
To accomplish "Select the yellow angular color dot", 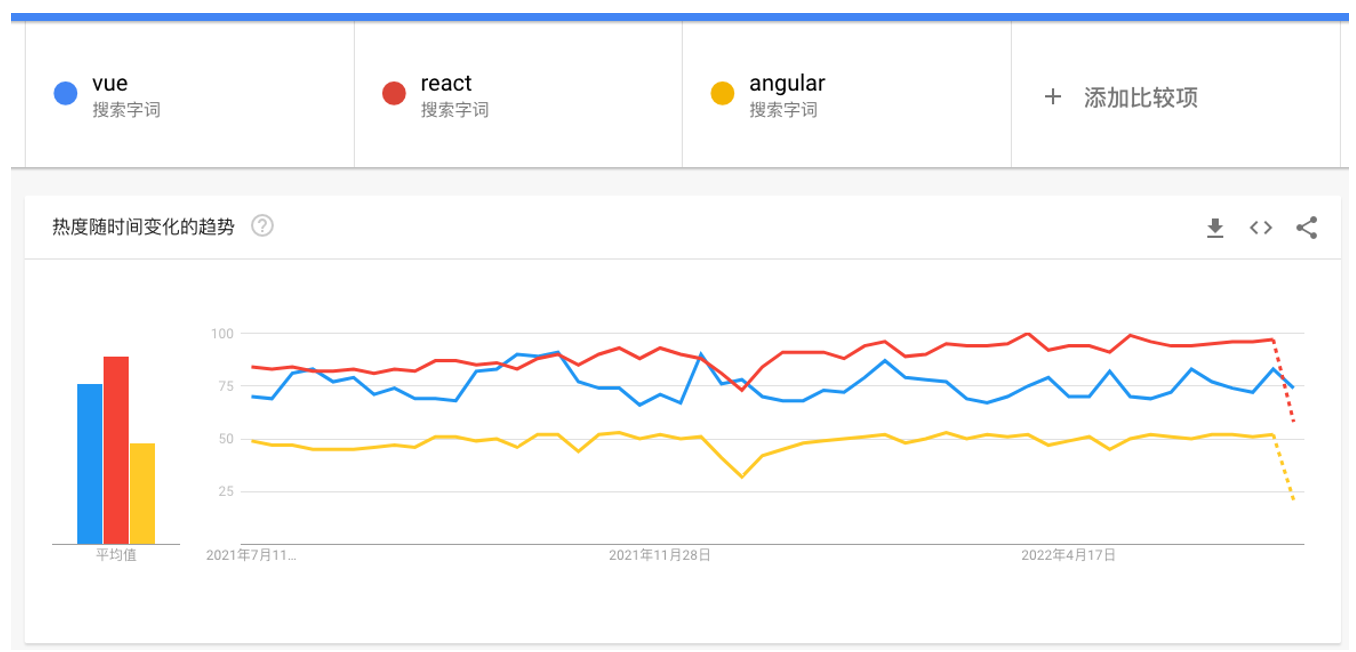I will tap(723, 93).
